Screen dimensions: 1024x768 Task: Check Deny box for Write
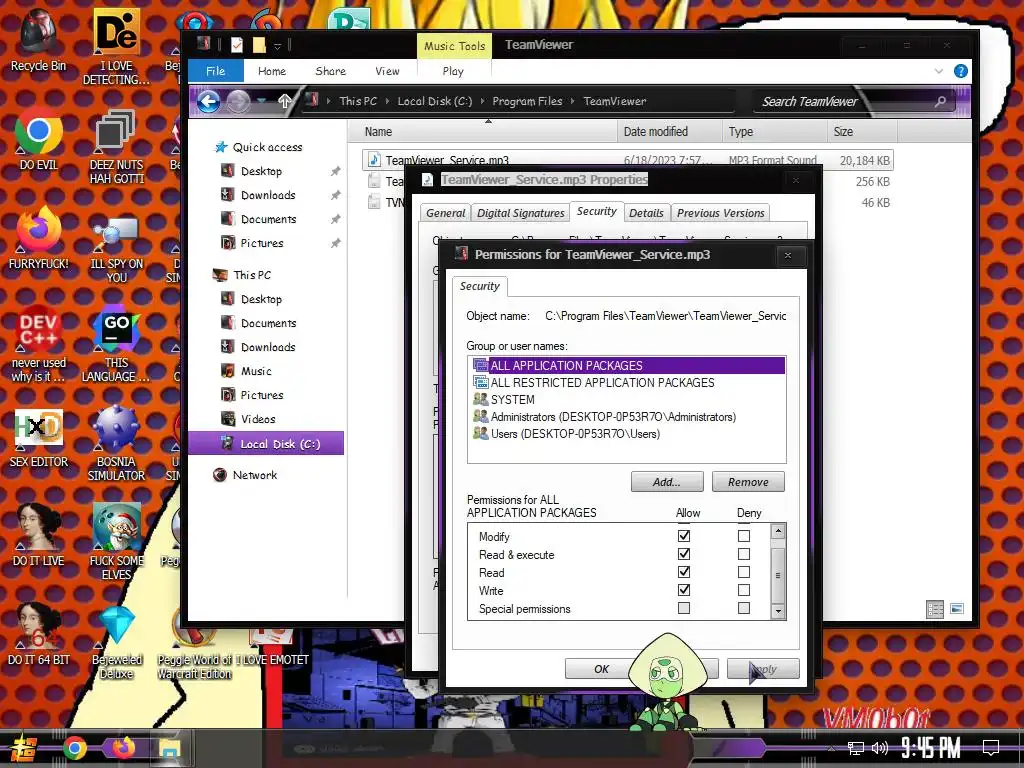(x=744, y=590)
